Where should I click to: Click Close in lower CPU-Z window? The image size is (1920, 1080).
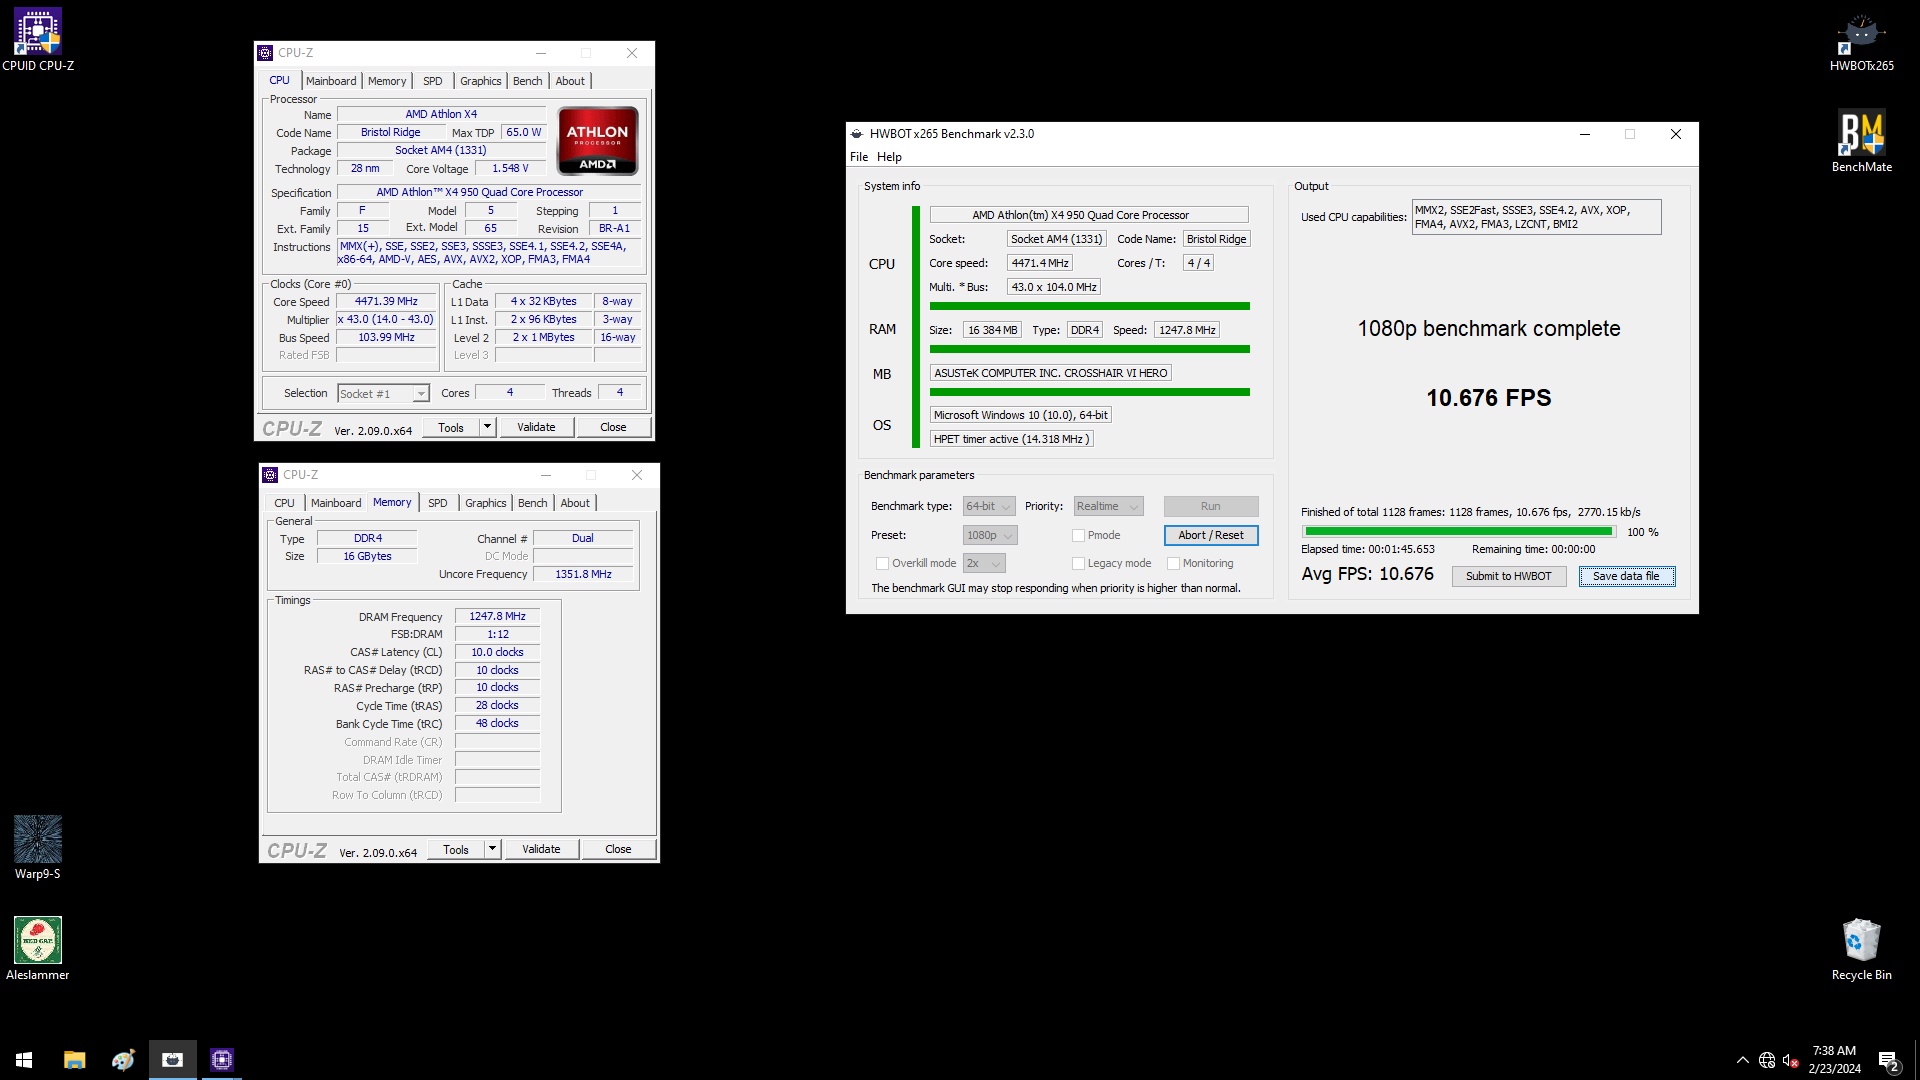point(618,850)
